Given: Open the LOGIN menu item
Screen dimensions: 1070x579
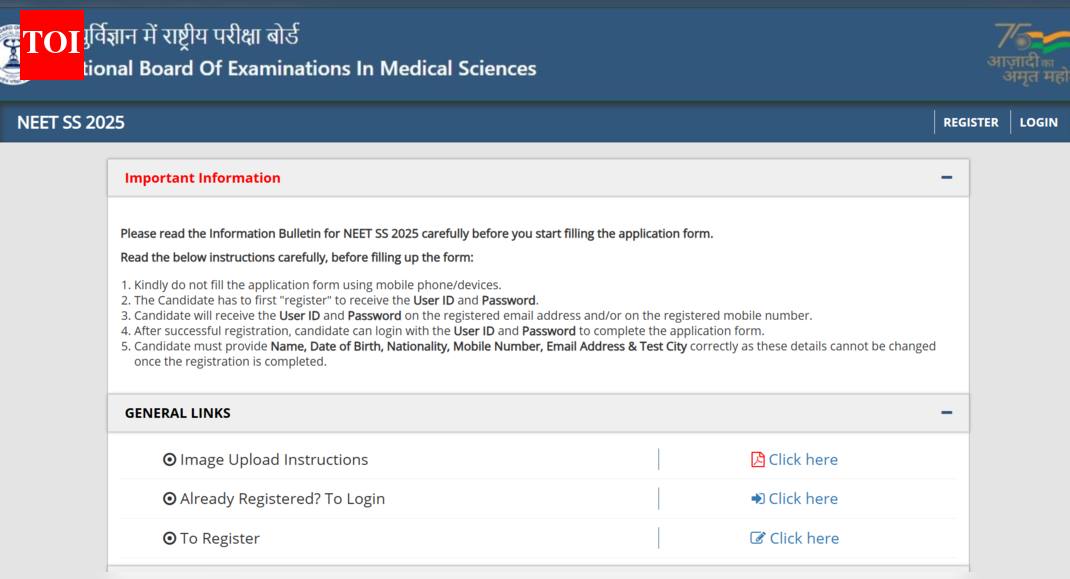Looking at the screenshot, I should coord(1038,122).
